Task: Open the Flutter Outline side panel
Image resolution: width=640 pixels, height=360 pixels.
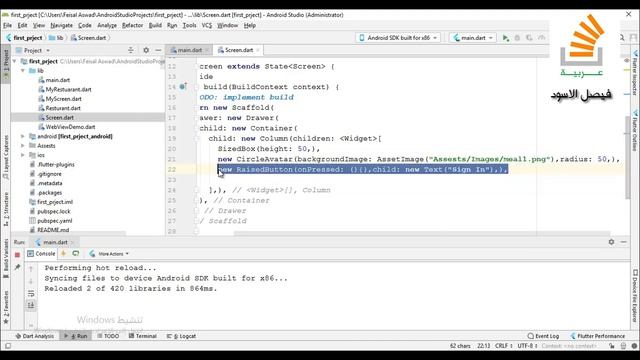Action: click(x=635, y=131)
